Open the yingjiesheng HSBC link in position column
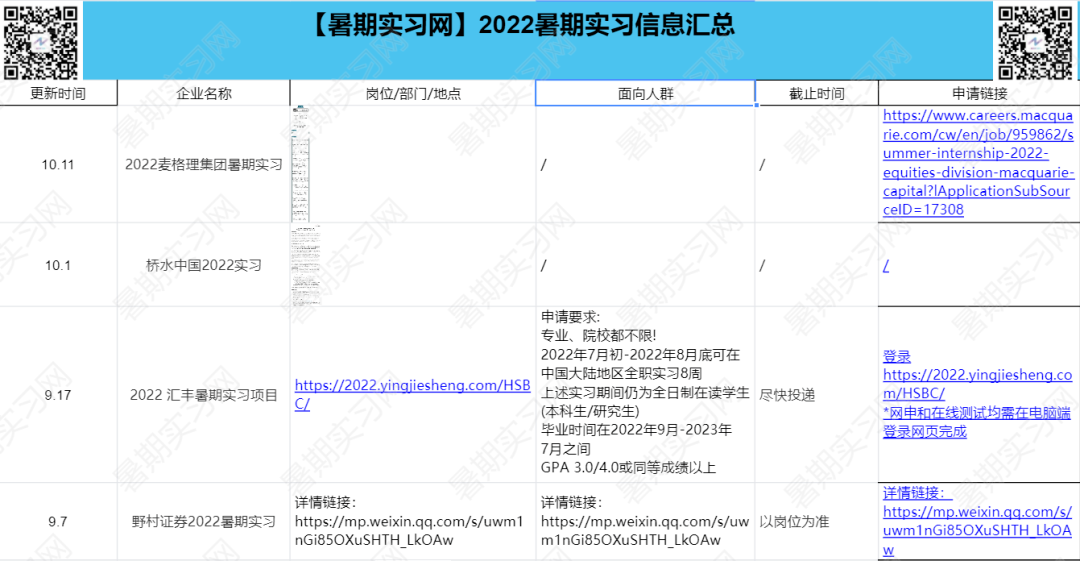Viewport: 1080px width, 561px height. (413, 394)
